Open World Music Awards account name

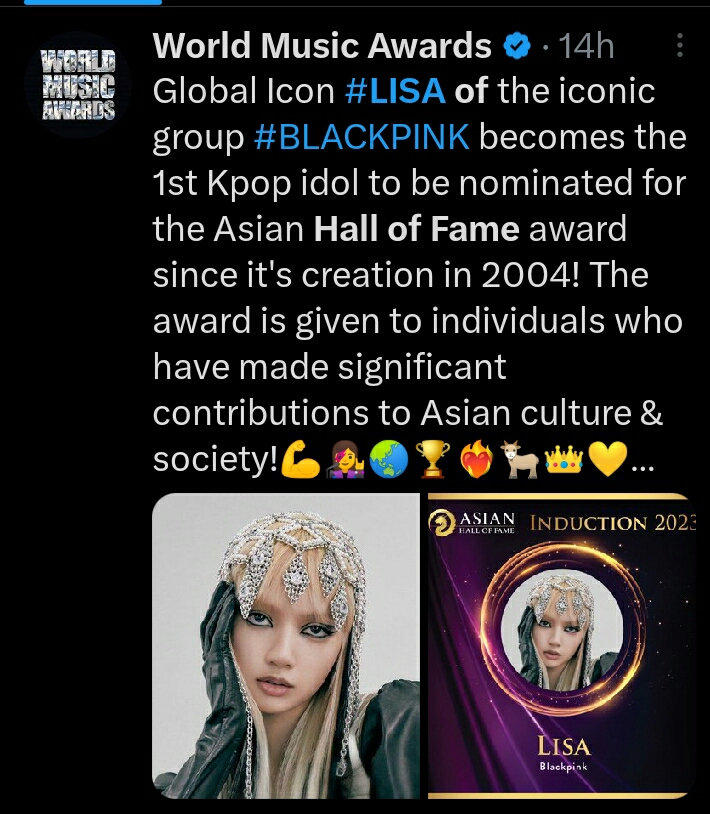pyautogui.click(x=322, y=46)
